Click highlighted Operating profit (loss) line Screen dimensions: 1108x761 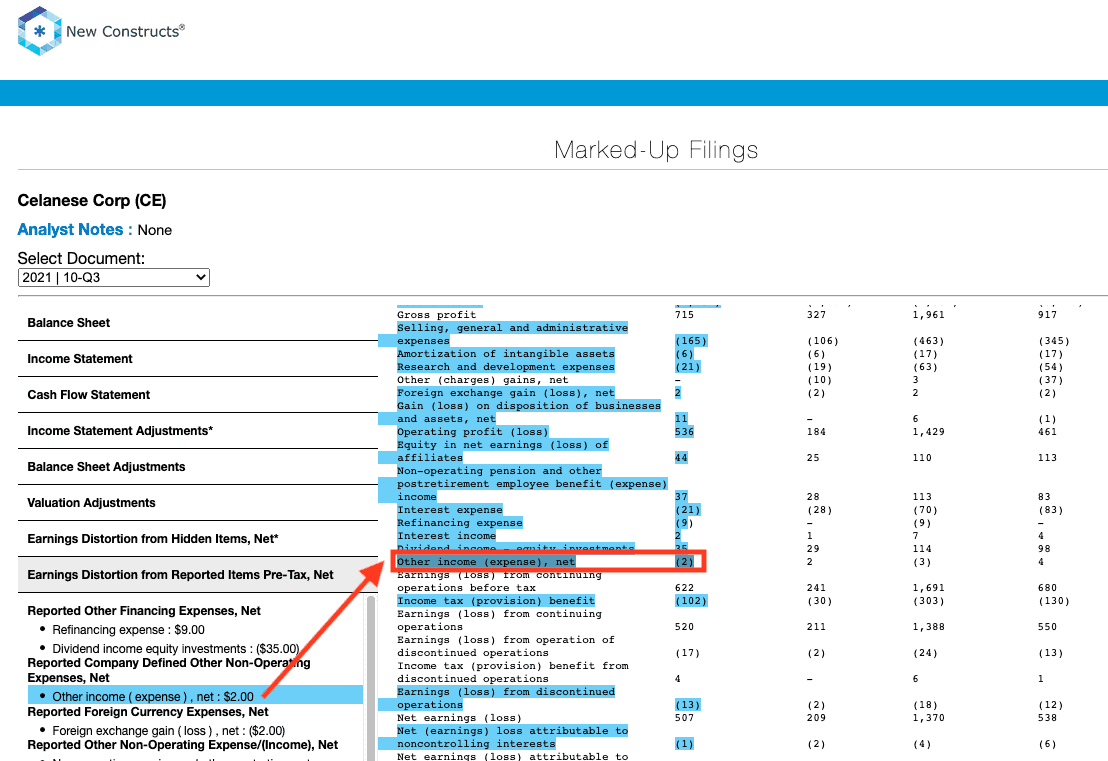(x=473, y=432)
